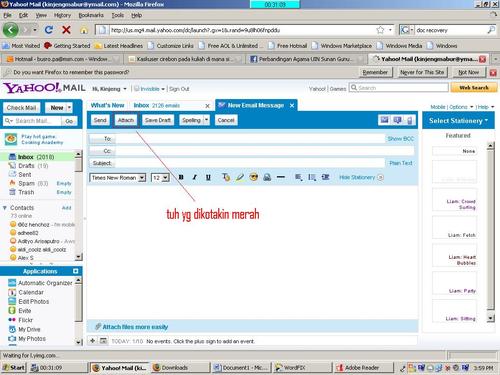
Task: Open the Select Stationery dropdown
Action: click(x=458, y=120)
